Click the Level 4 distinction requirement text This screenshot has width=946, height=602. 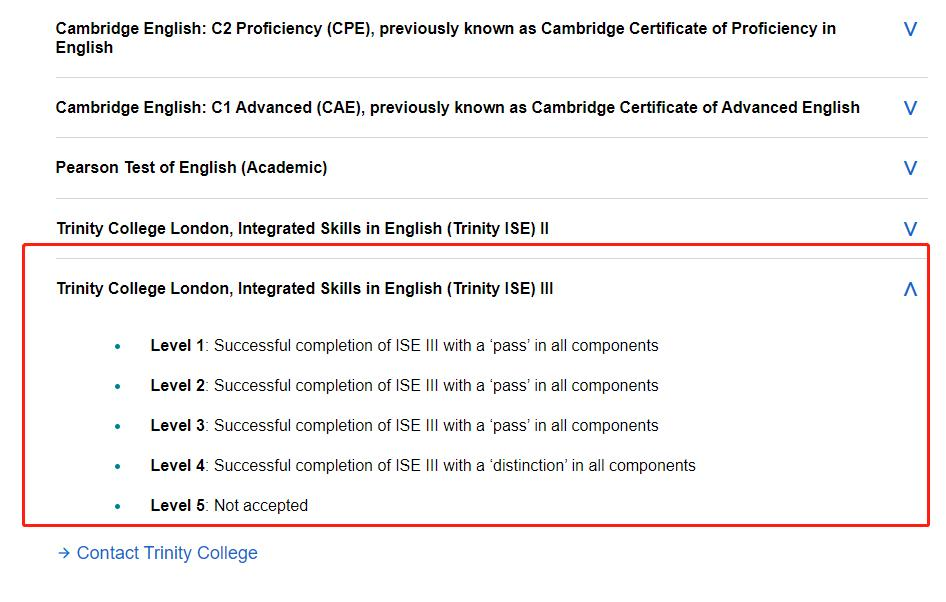pos(423,466)
